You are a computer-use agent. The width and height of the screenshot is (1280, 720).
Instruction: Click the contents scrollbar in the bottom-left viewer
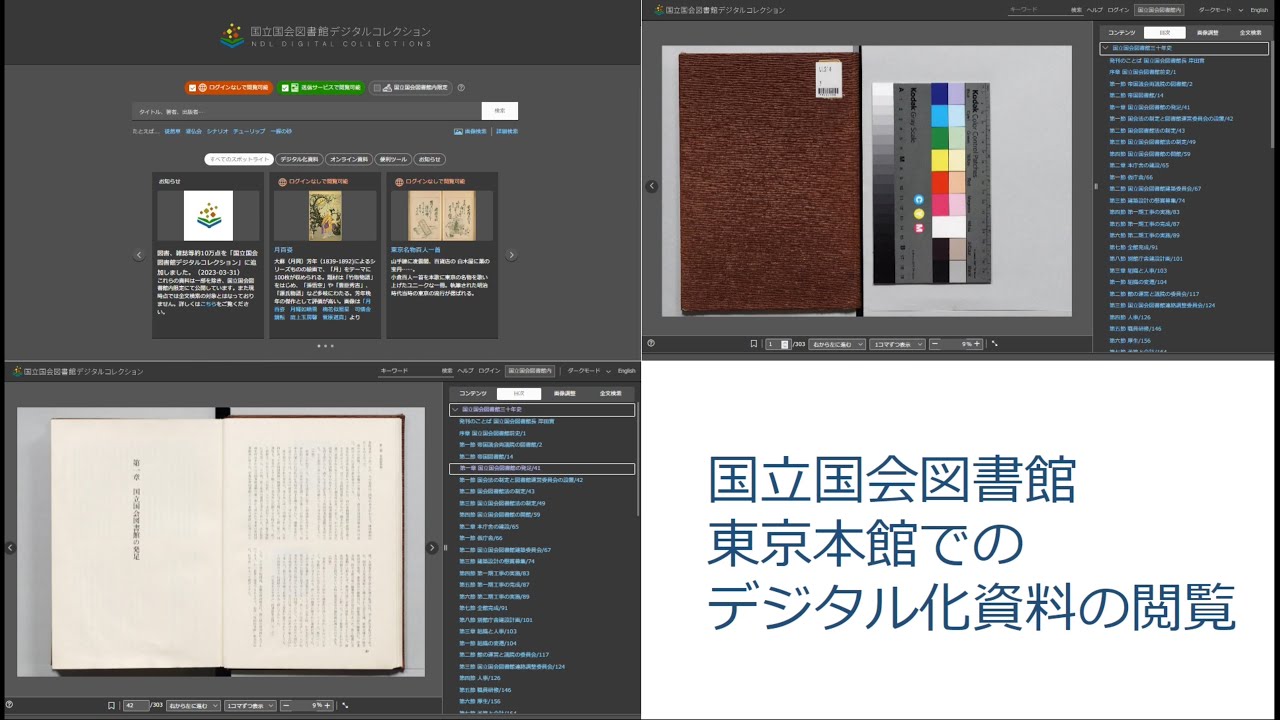coord(637,460)
